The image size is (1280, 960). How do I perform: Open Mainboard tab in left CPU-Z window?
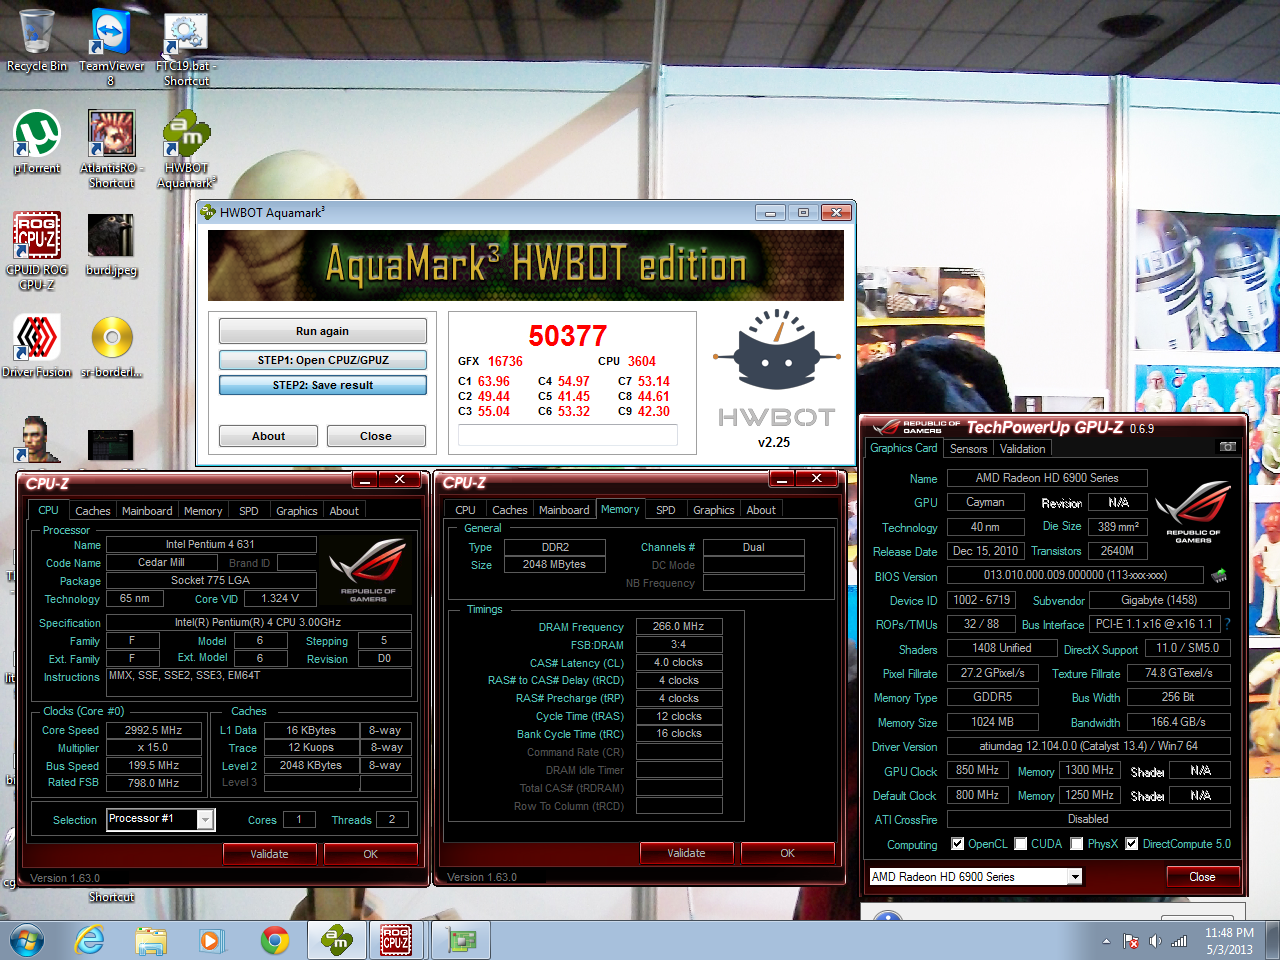(147, 511)
